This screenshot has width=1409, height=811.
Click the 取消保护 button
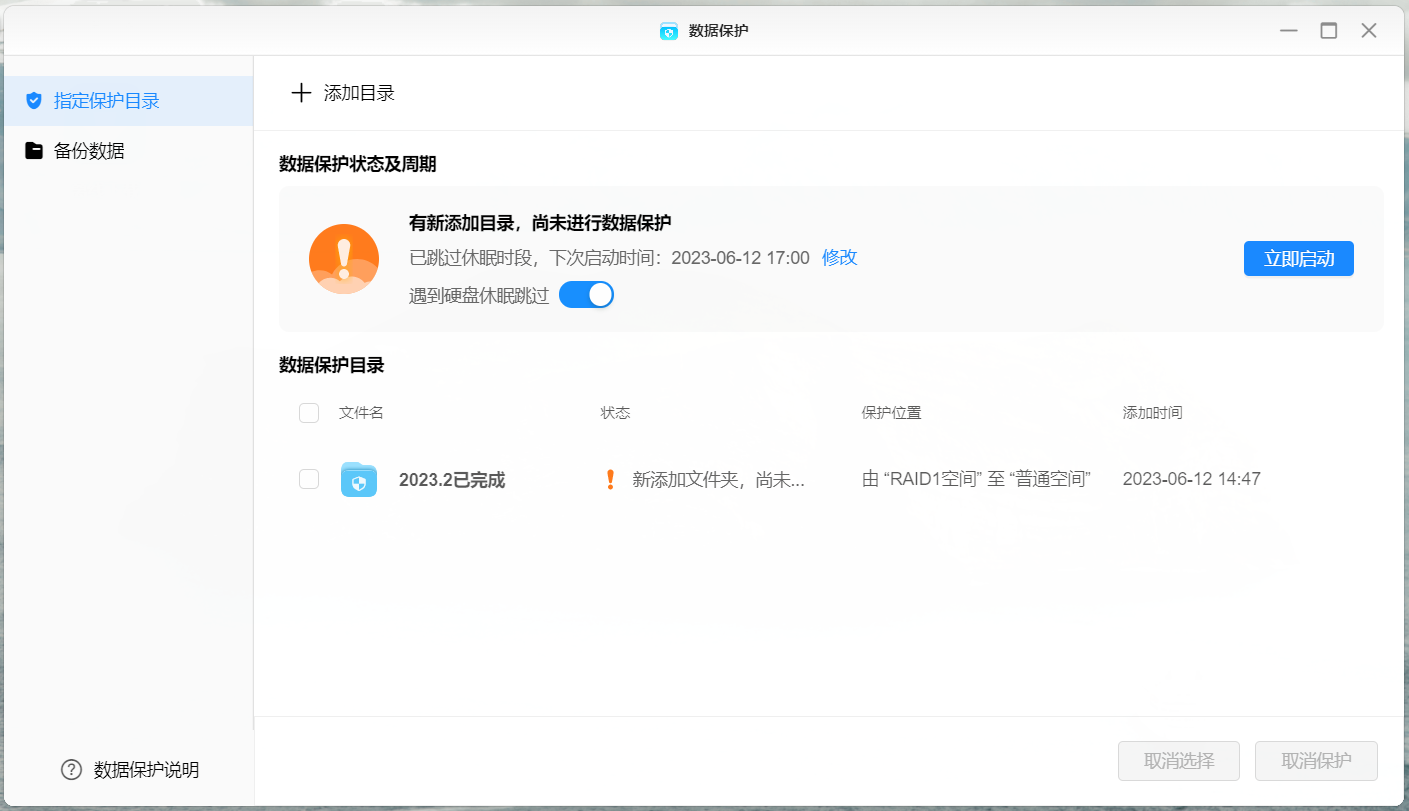(1316, 761)
